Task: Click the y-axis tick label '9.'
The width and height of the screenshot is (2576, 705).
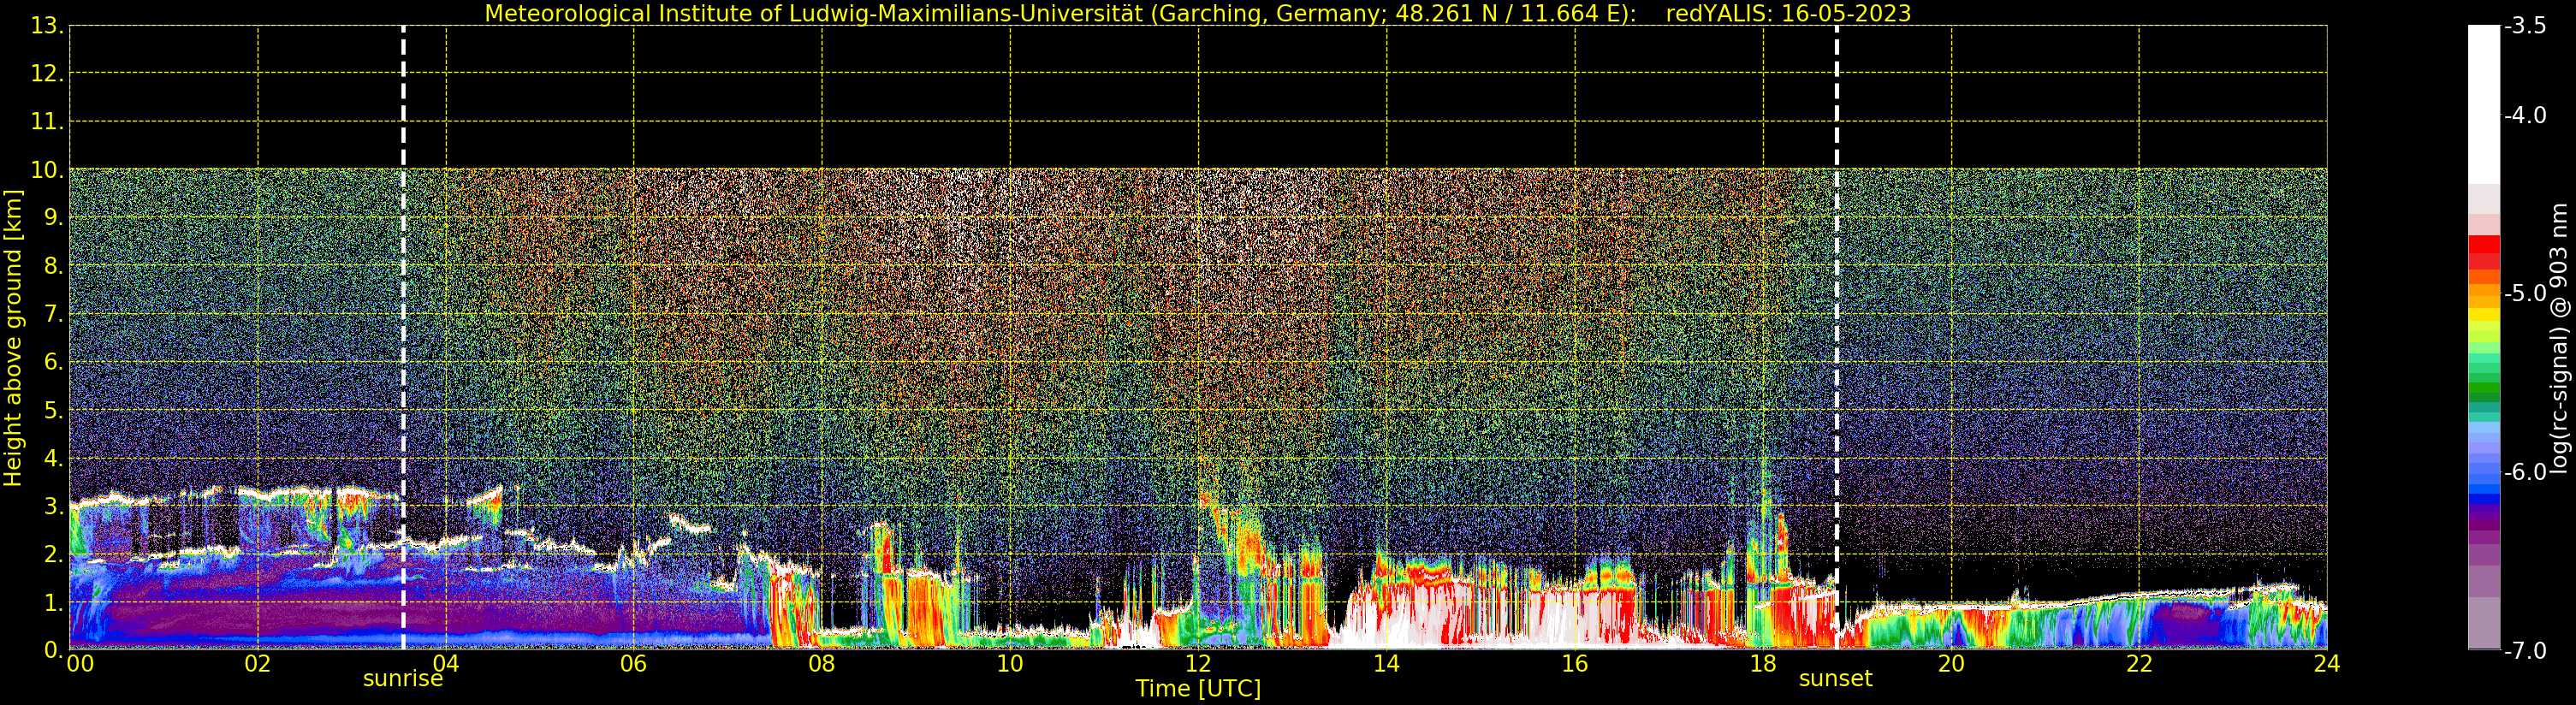Action: point(53,218)
